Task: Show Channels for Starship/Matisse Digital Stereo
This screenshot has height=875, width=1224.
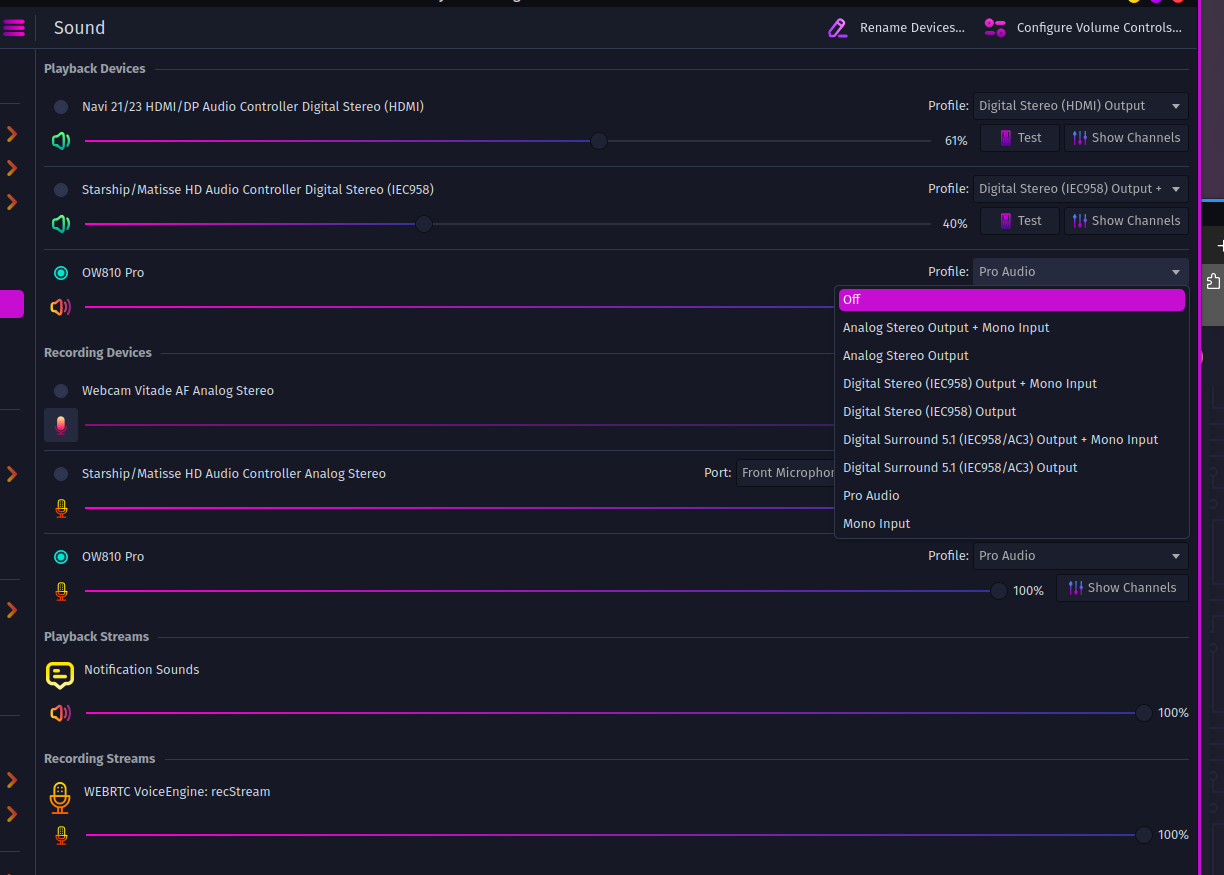Action: (x=1126, y=221)
